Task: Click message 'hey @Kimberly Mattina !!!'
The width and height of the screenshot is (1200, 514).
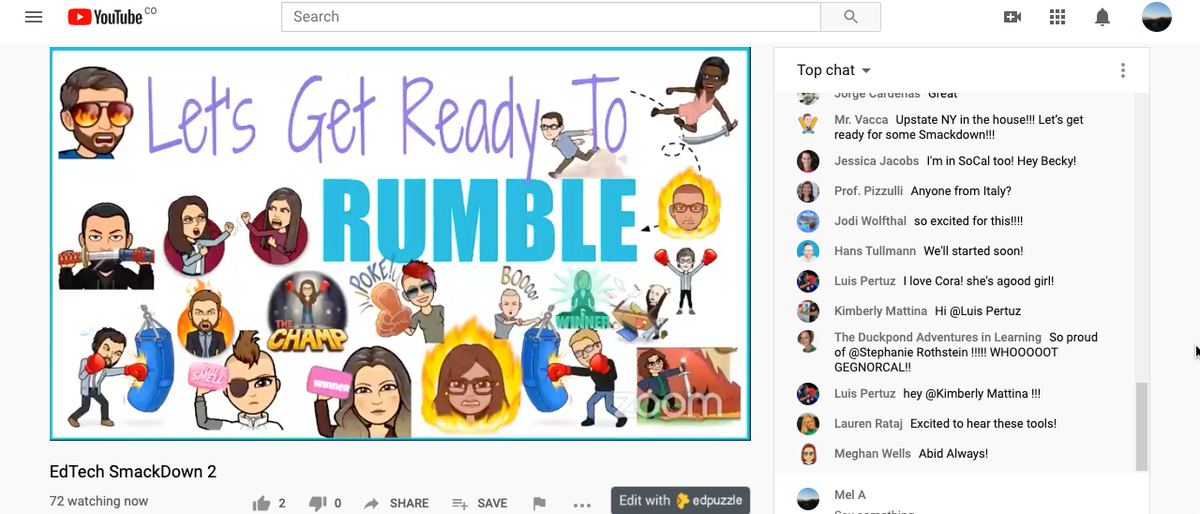Action: (x=972, y=394)
